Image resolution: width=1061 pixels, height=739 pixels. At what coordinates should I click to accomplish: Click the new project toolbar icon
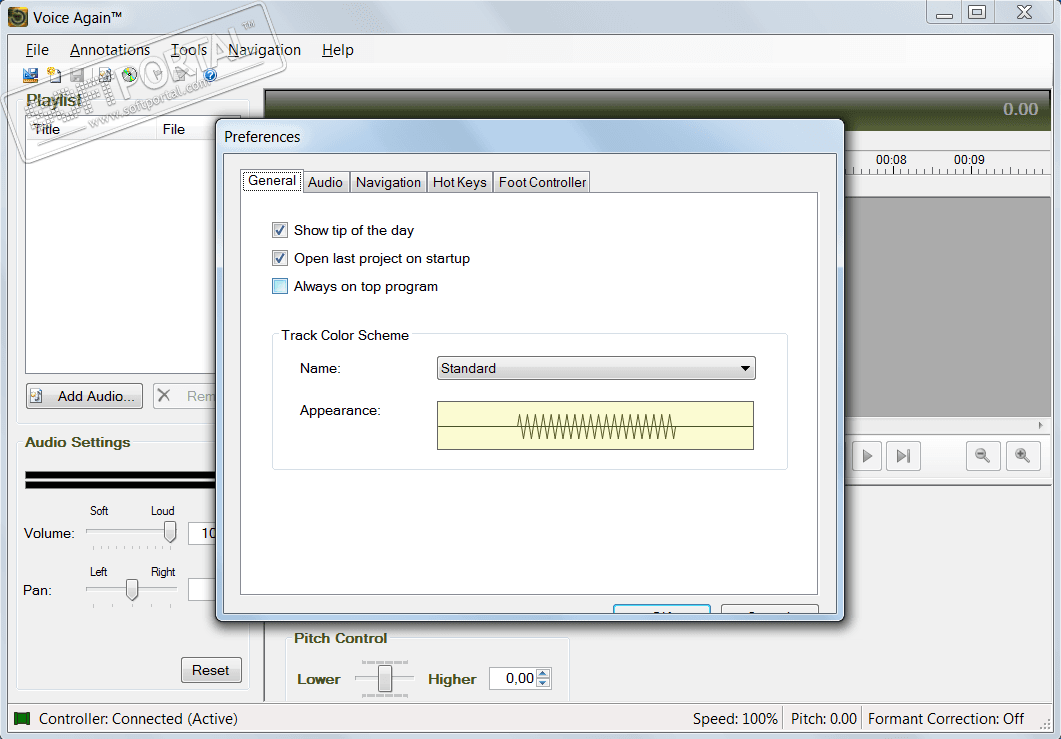[54, 75]
